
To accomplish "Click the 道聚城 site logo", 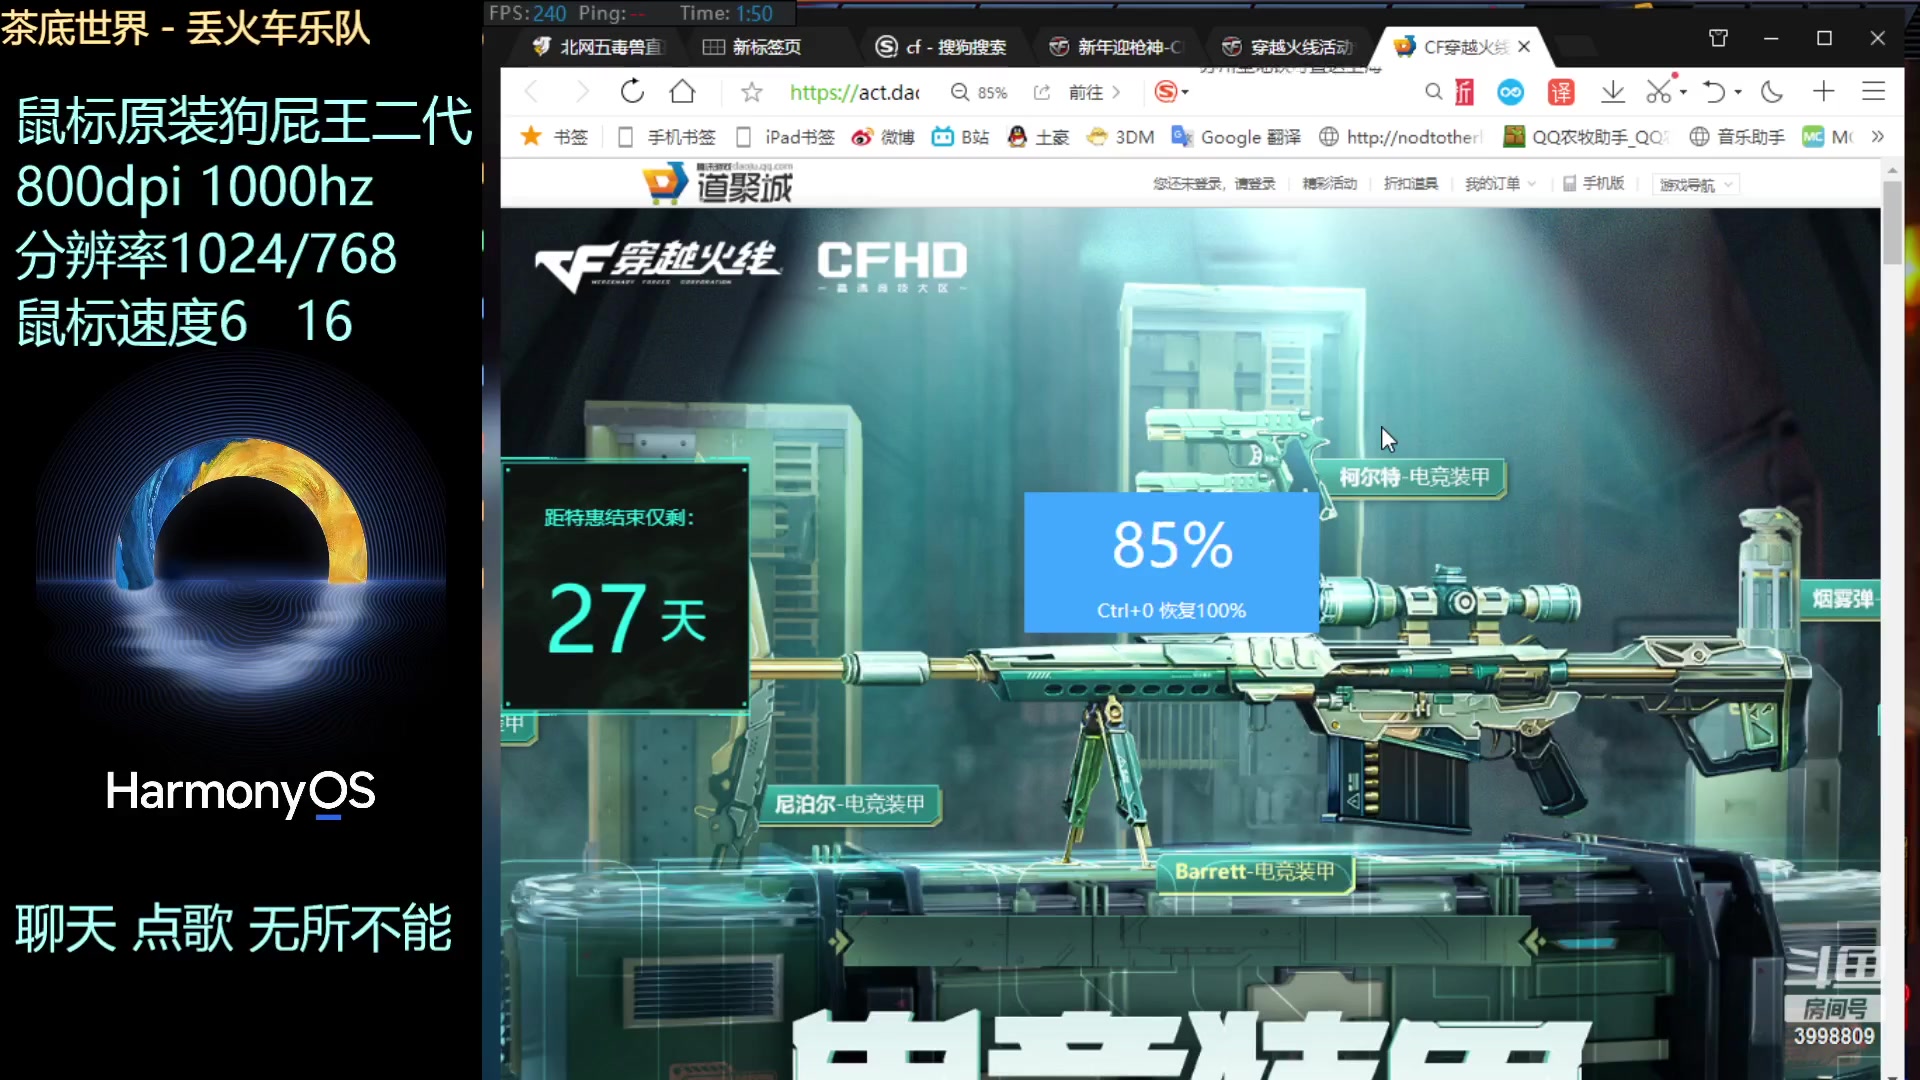I will click(718, 184).
